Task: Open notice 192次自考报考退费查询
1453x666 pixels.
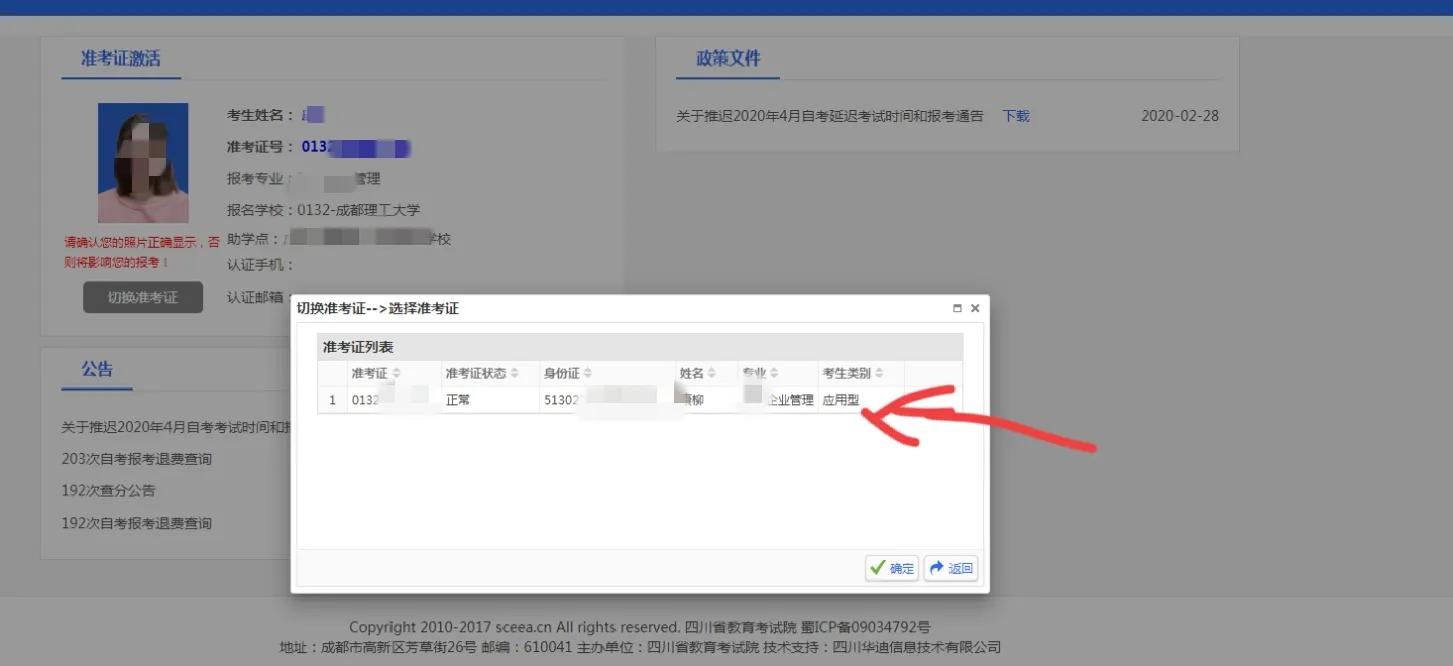Action: (137, 523)
